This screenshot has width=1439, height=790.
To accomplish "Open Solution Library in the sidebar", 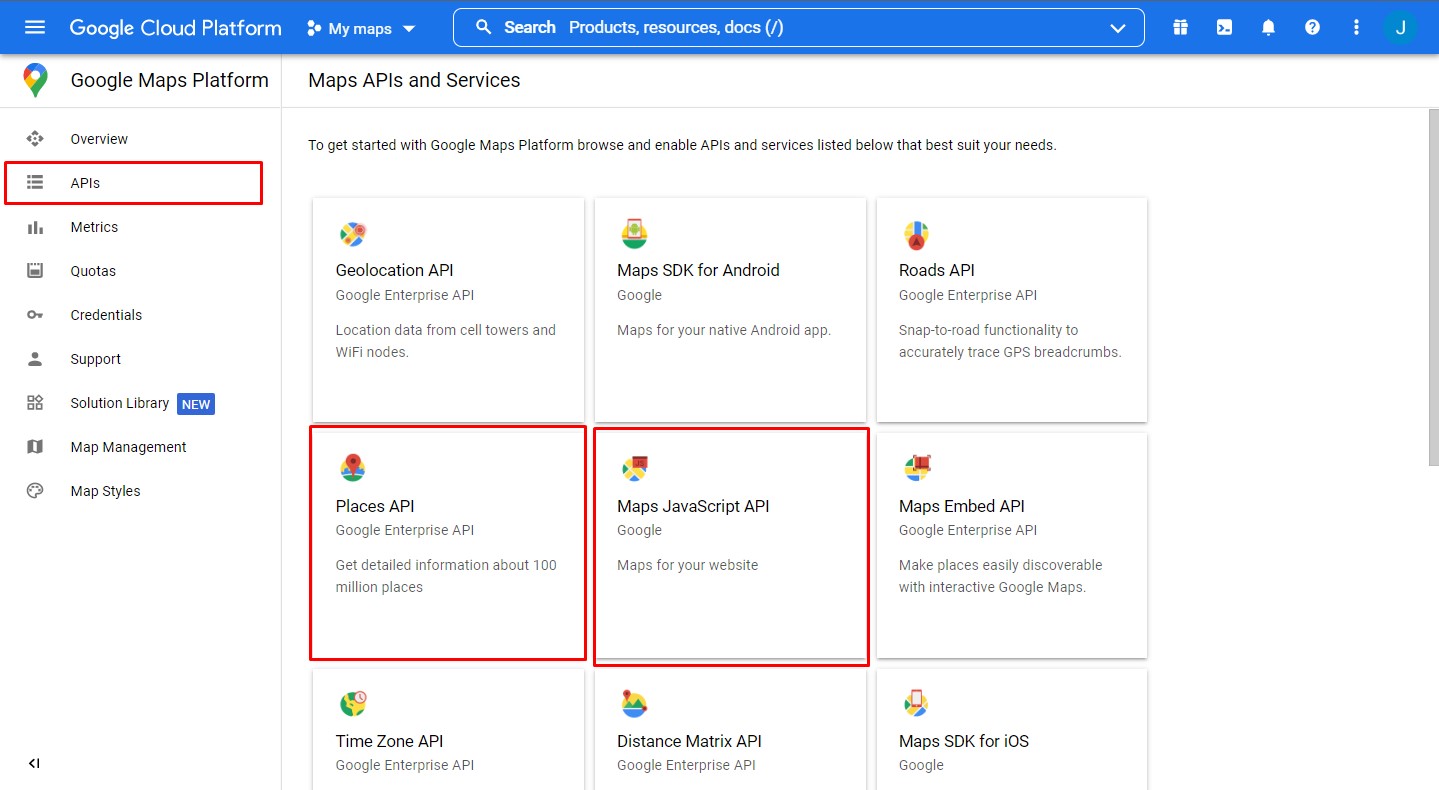I will (x=119, y=403).
